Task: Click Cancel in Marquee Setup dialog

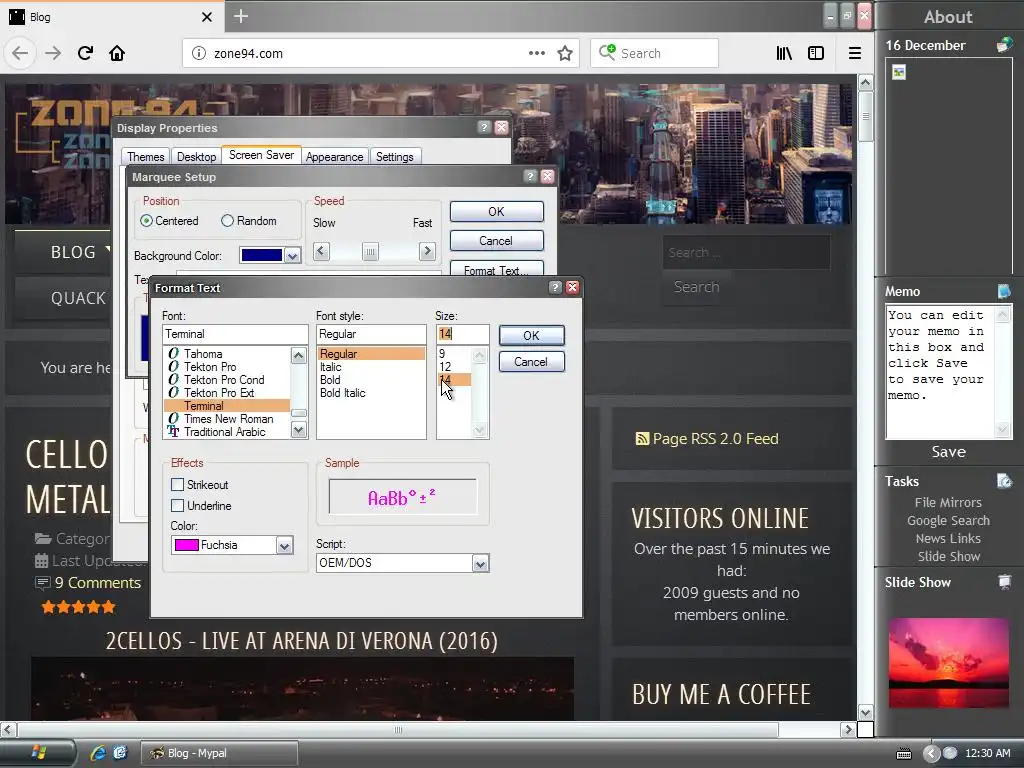Action: pyautogui.click(x=496, y=241)
